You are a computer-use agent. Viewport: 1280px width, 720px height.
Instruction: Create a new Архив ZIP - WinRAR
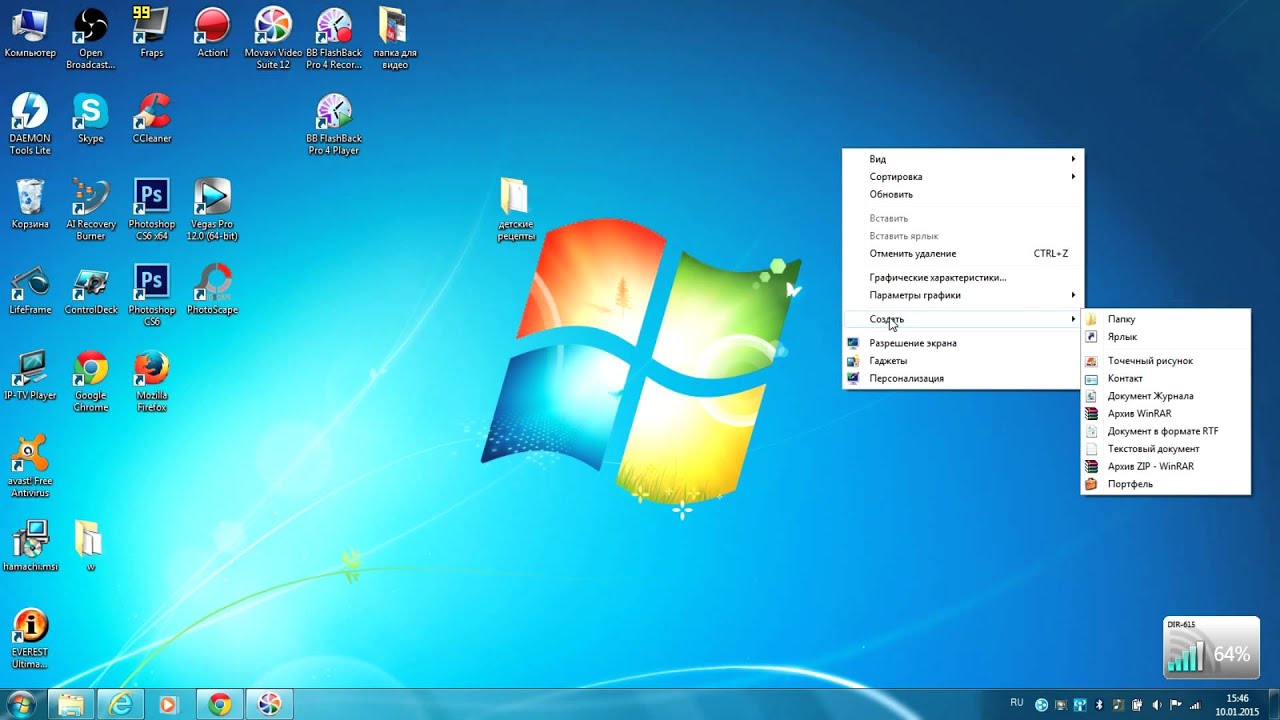tap(1166, 467)
